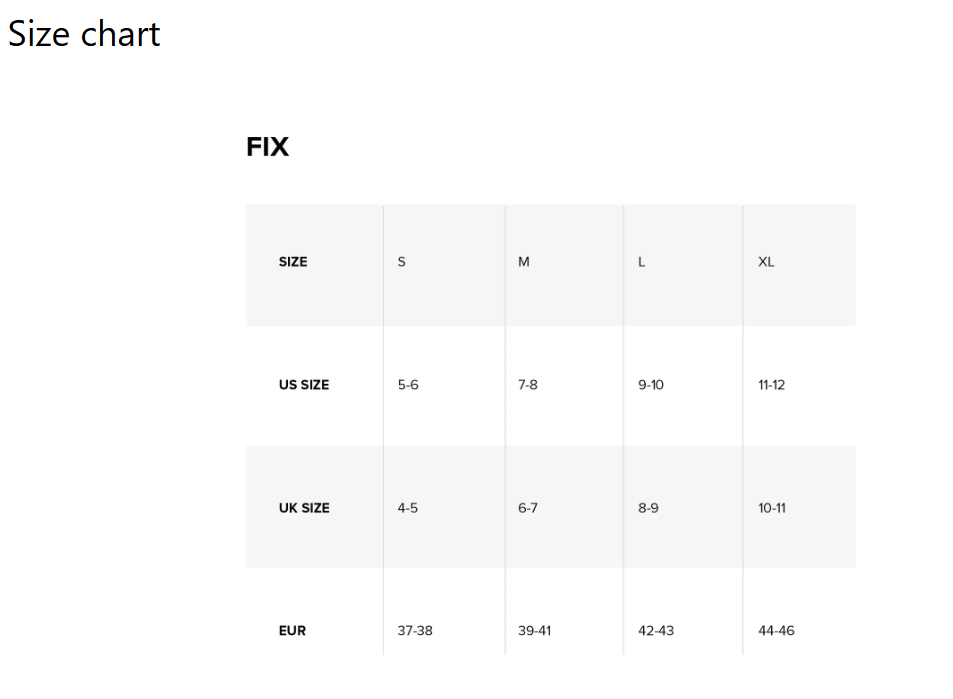Click the US size 11-12 cell
The image size is (953, 699).
(772, 385)
